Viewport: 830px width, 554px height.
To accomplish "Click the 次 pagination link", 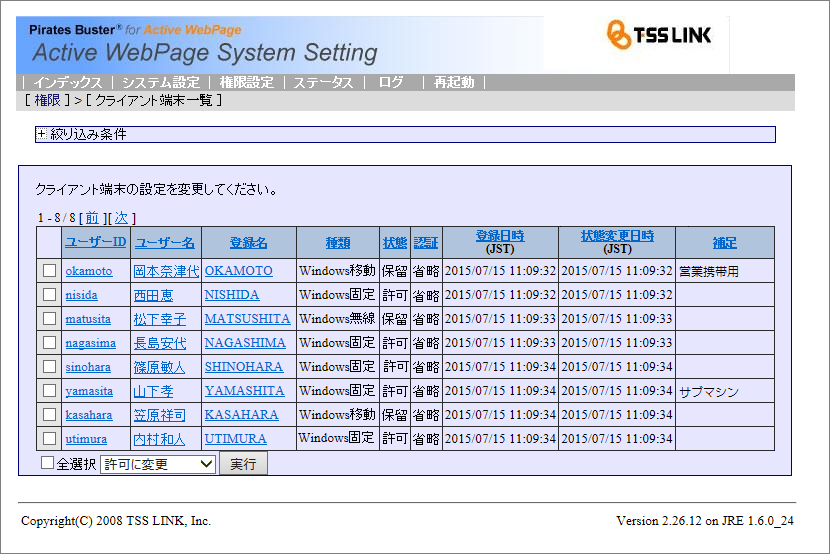I will [121, 218].
